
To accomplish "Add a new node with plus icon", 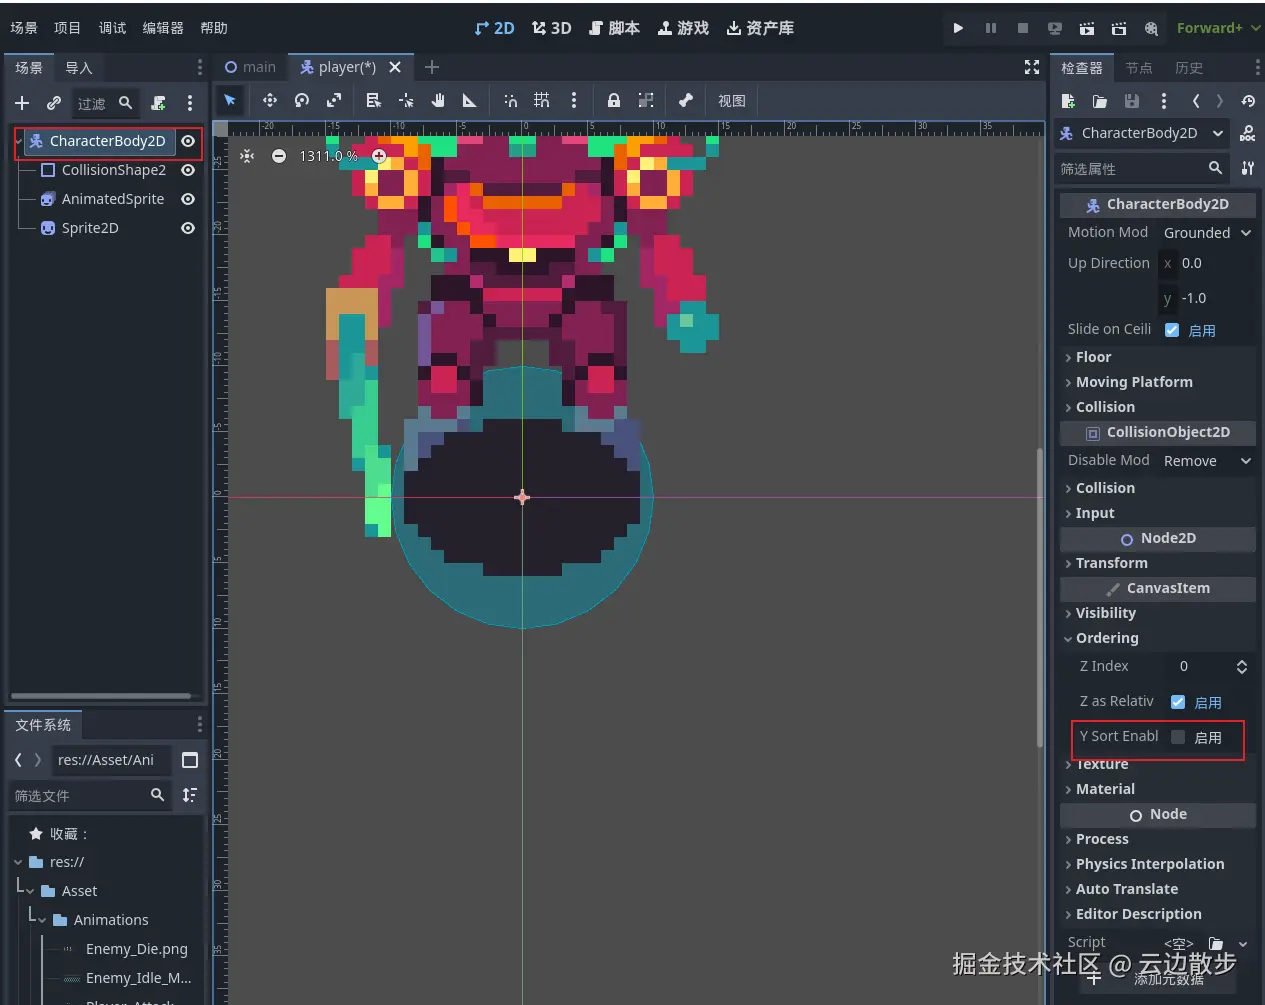I will click(22, 103).
